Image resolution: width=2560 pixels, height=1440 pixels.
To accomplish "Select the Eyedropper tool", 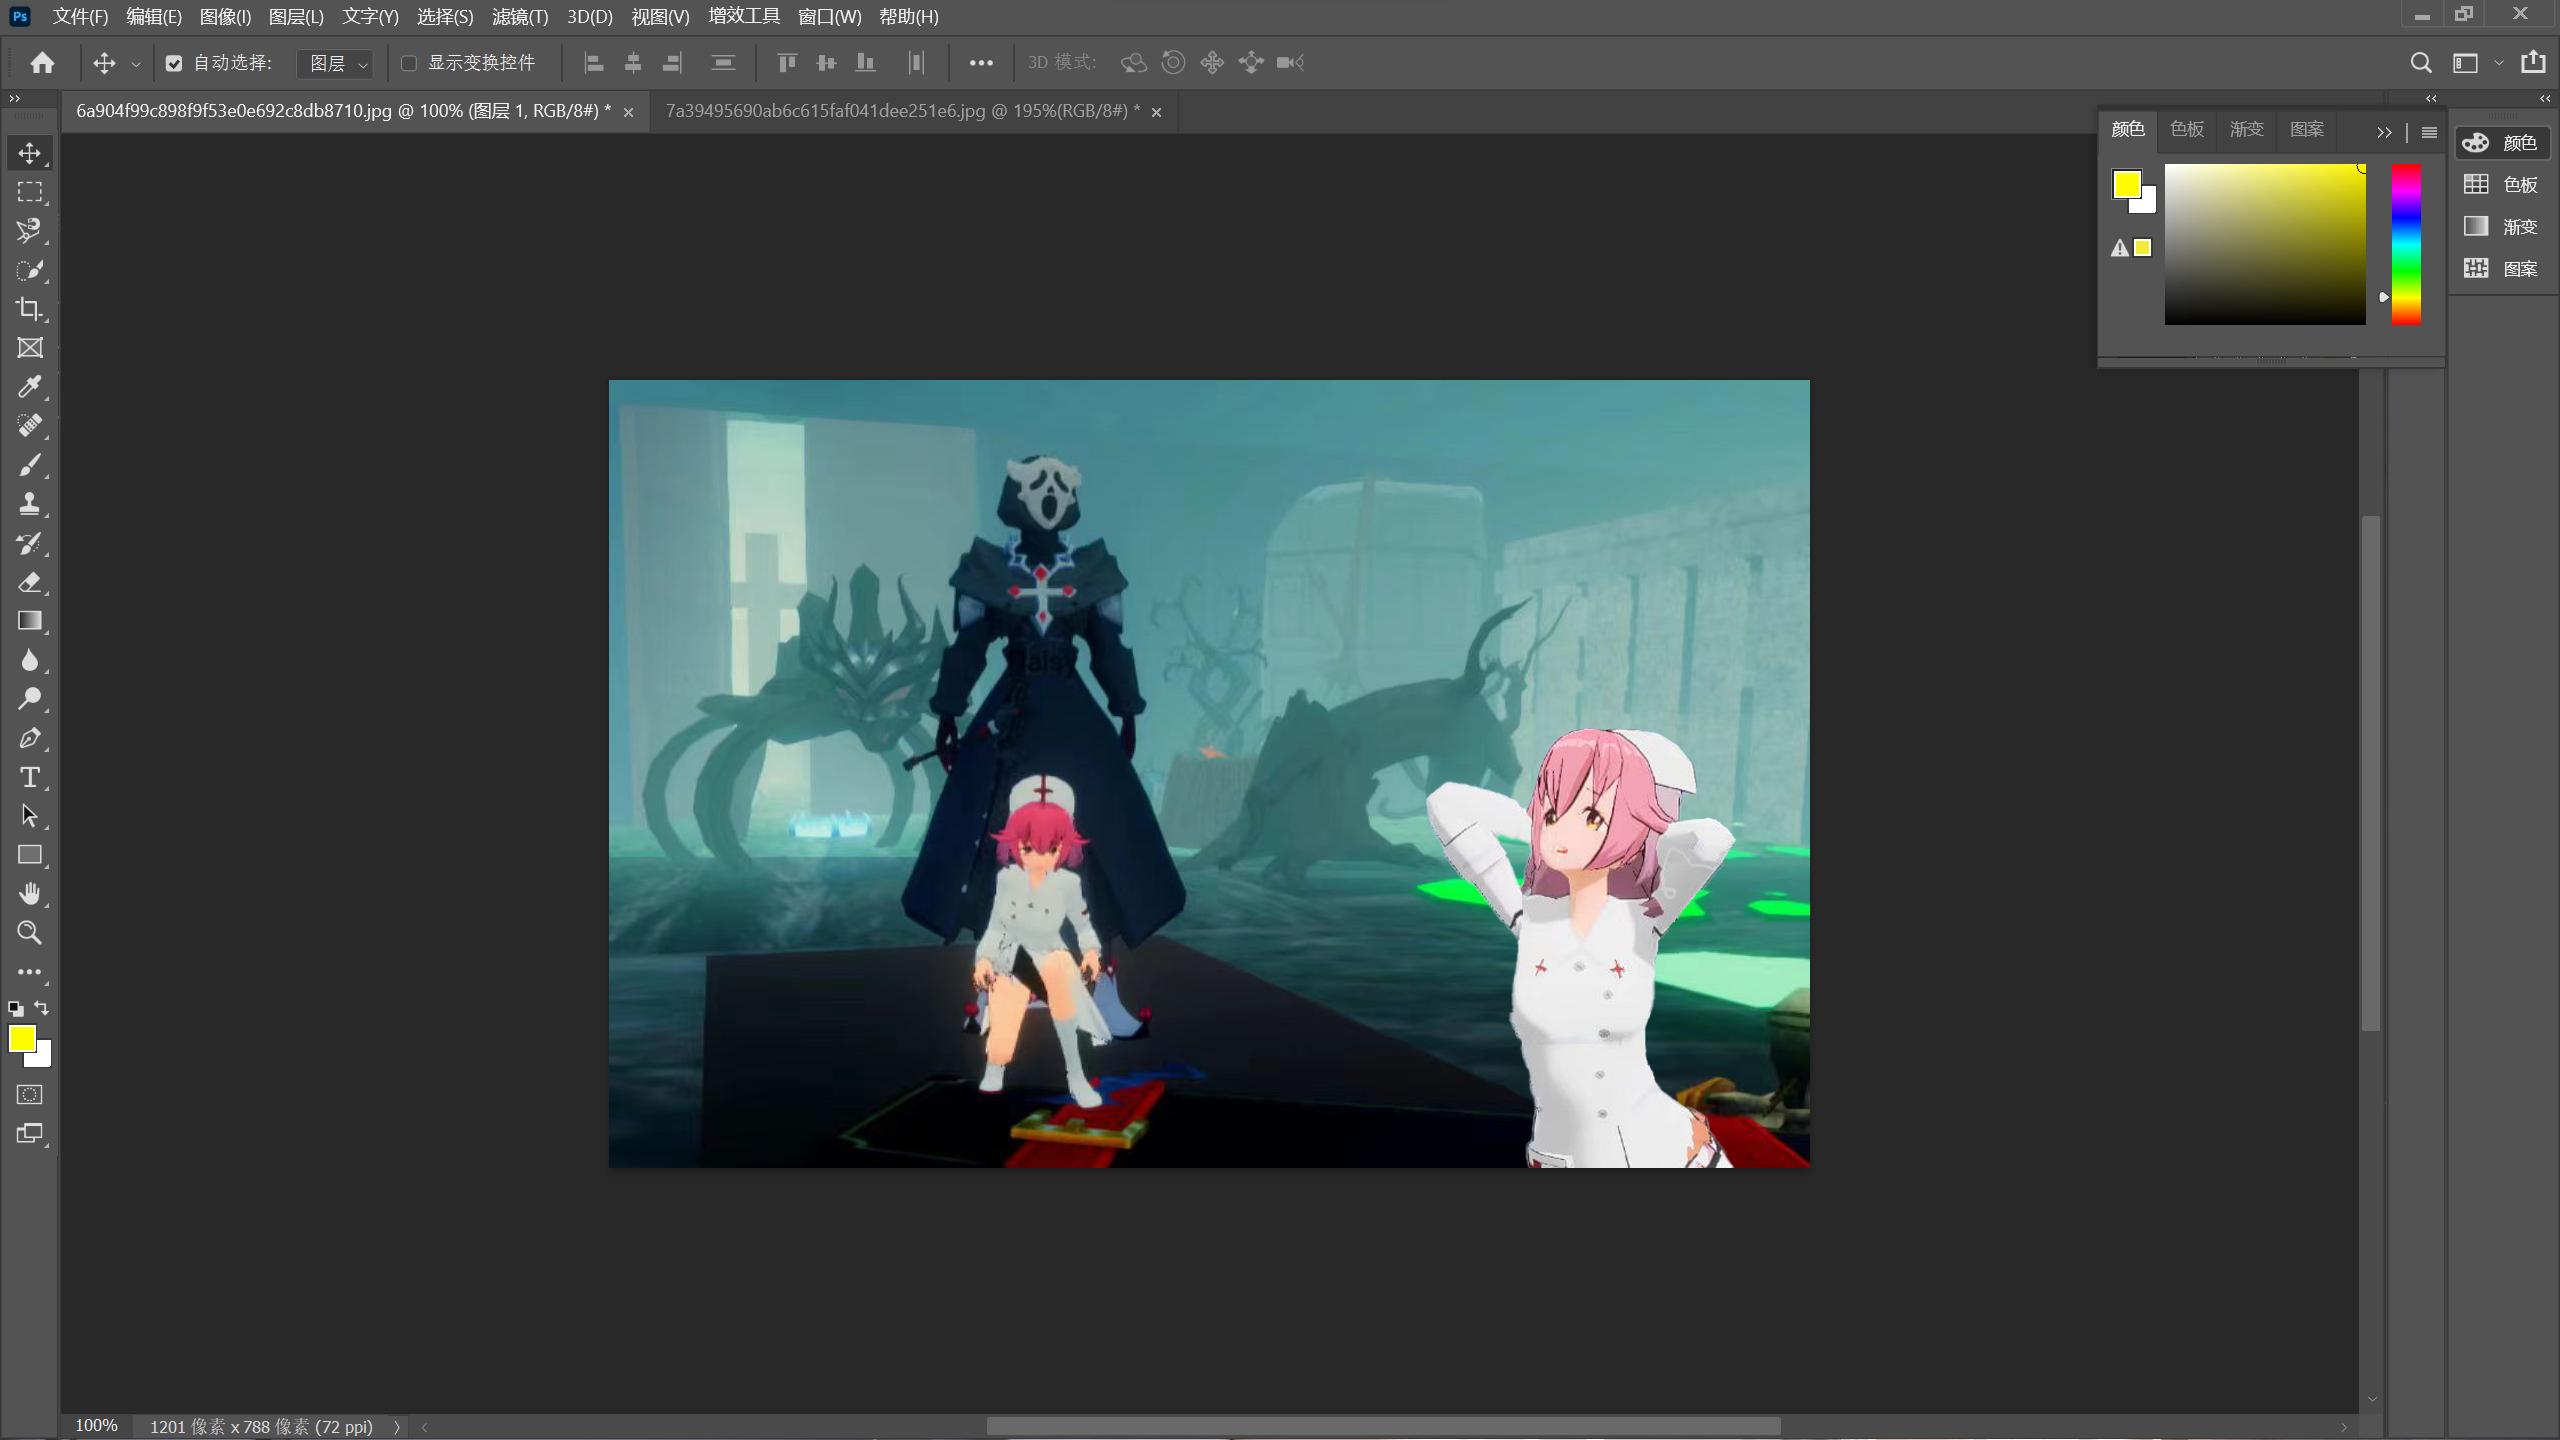I will pyautogui.click(x=30, y=387).
